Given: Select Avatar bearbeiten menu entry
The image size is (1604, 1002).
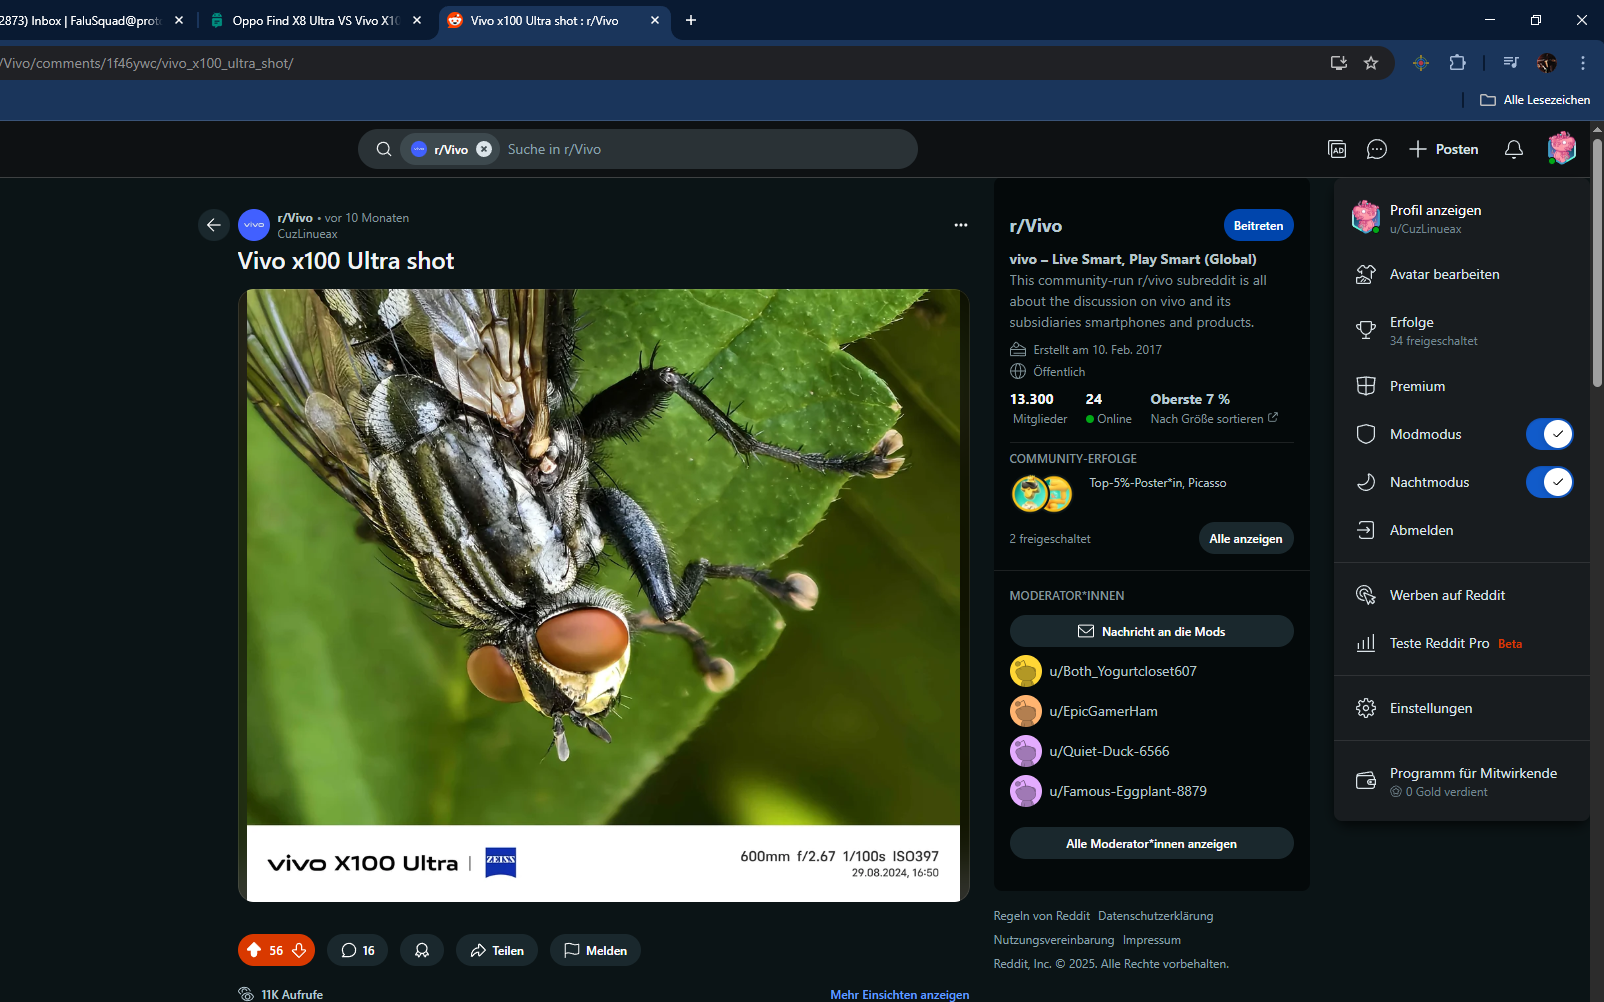Looking at the screenshot, I should [x=1461, y=274].
